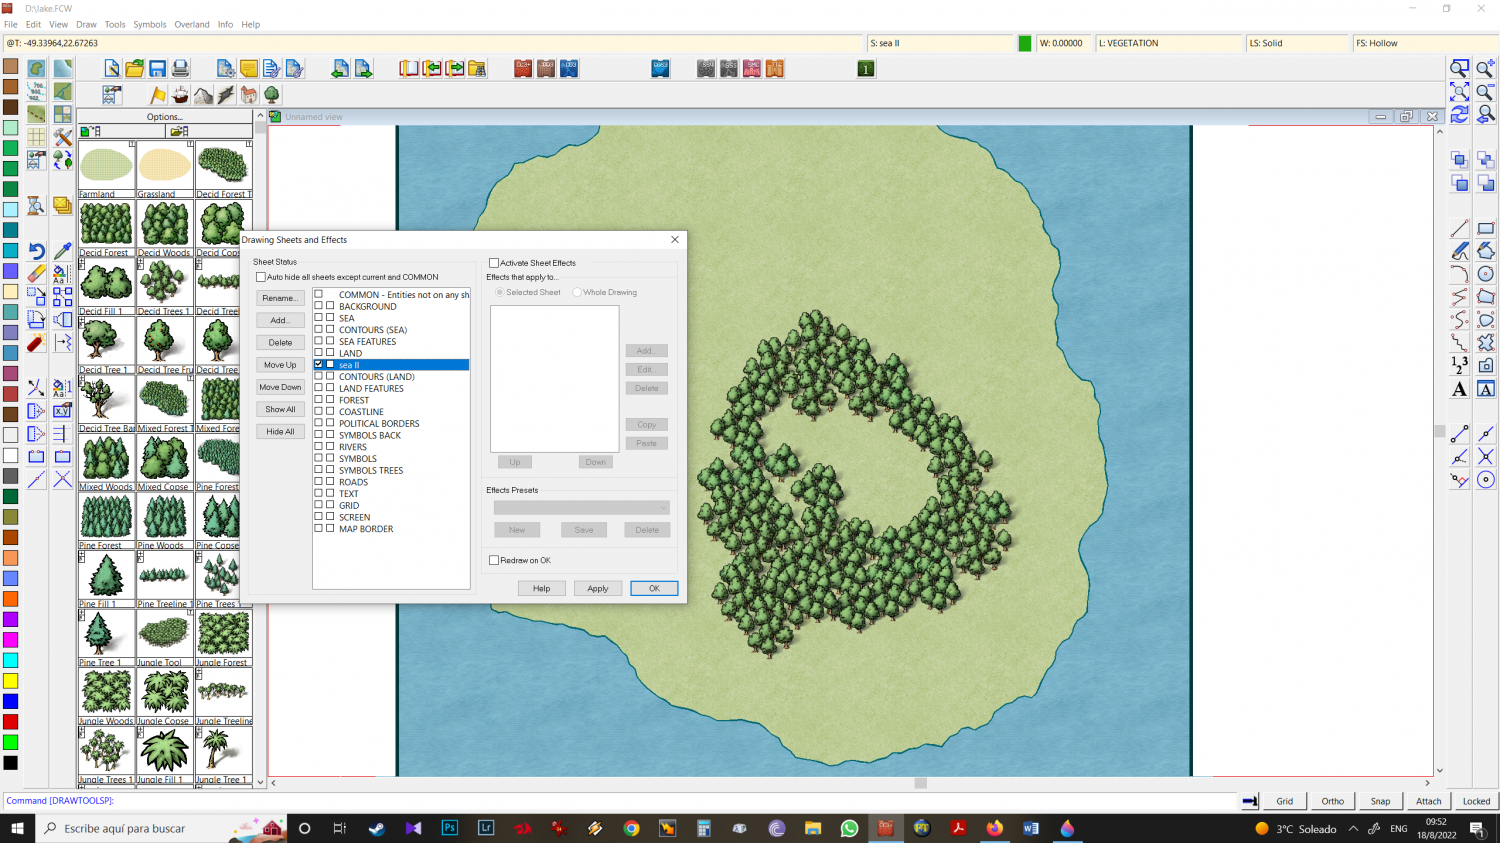Select the yellow color swatch
Viewport: 1500px width, 843px height.
(10, 681)
